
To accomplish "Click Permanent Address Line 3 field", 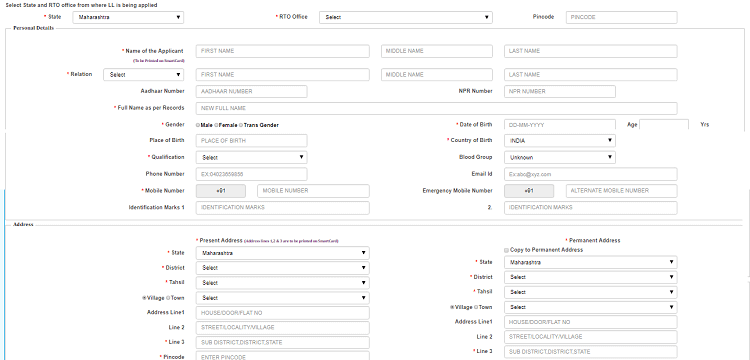I will [x=591, y=351].
